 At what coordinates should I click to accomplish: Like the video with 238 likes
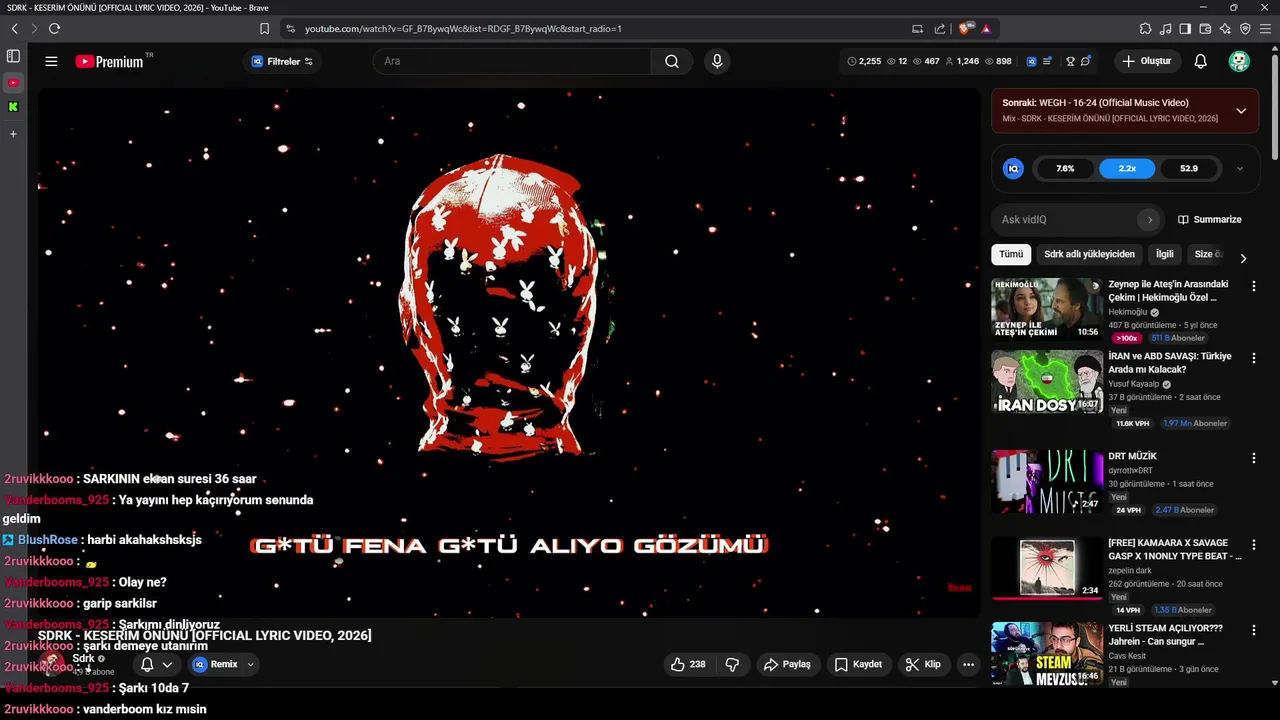click(688, 664)
